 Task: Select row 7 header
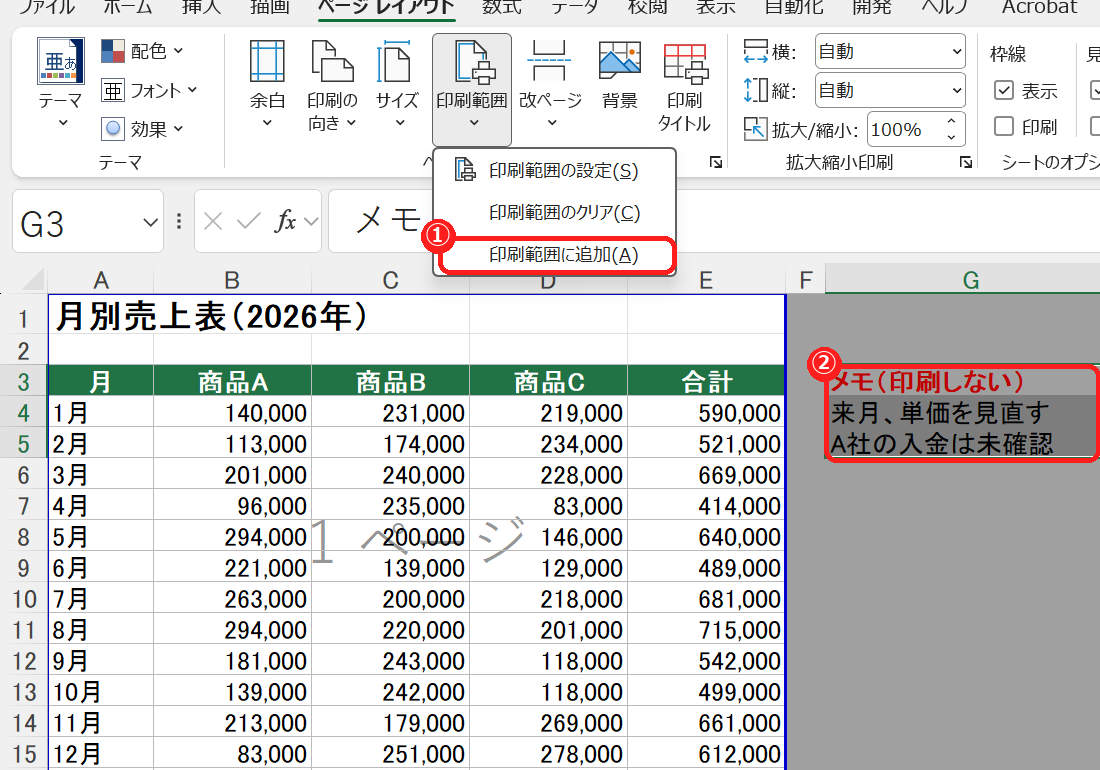click(24, 506)
